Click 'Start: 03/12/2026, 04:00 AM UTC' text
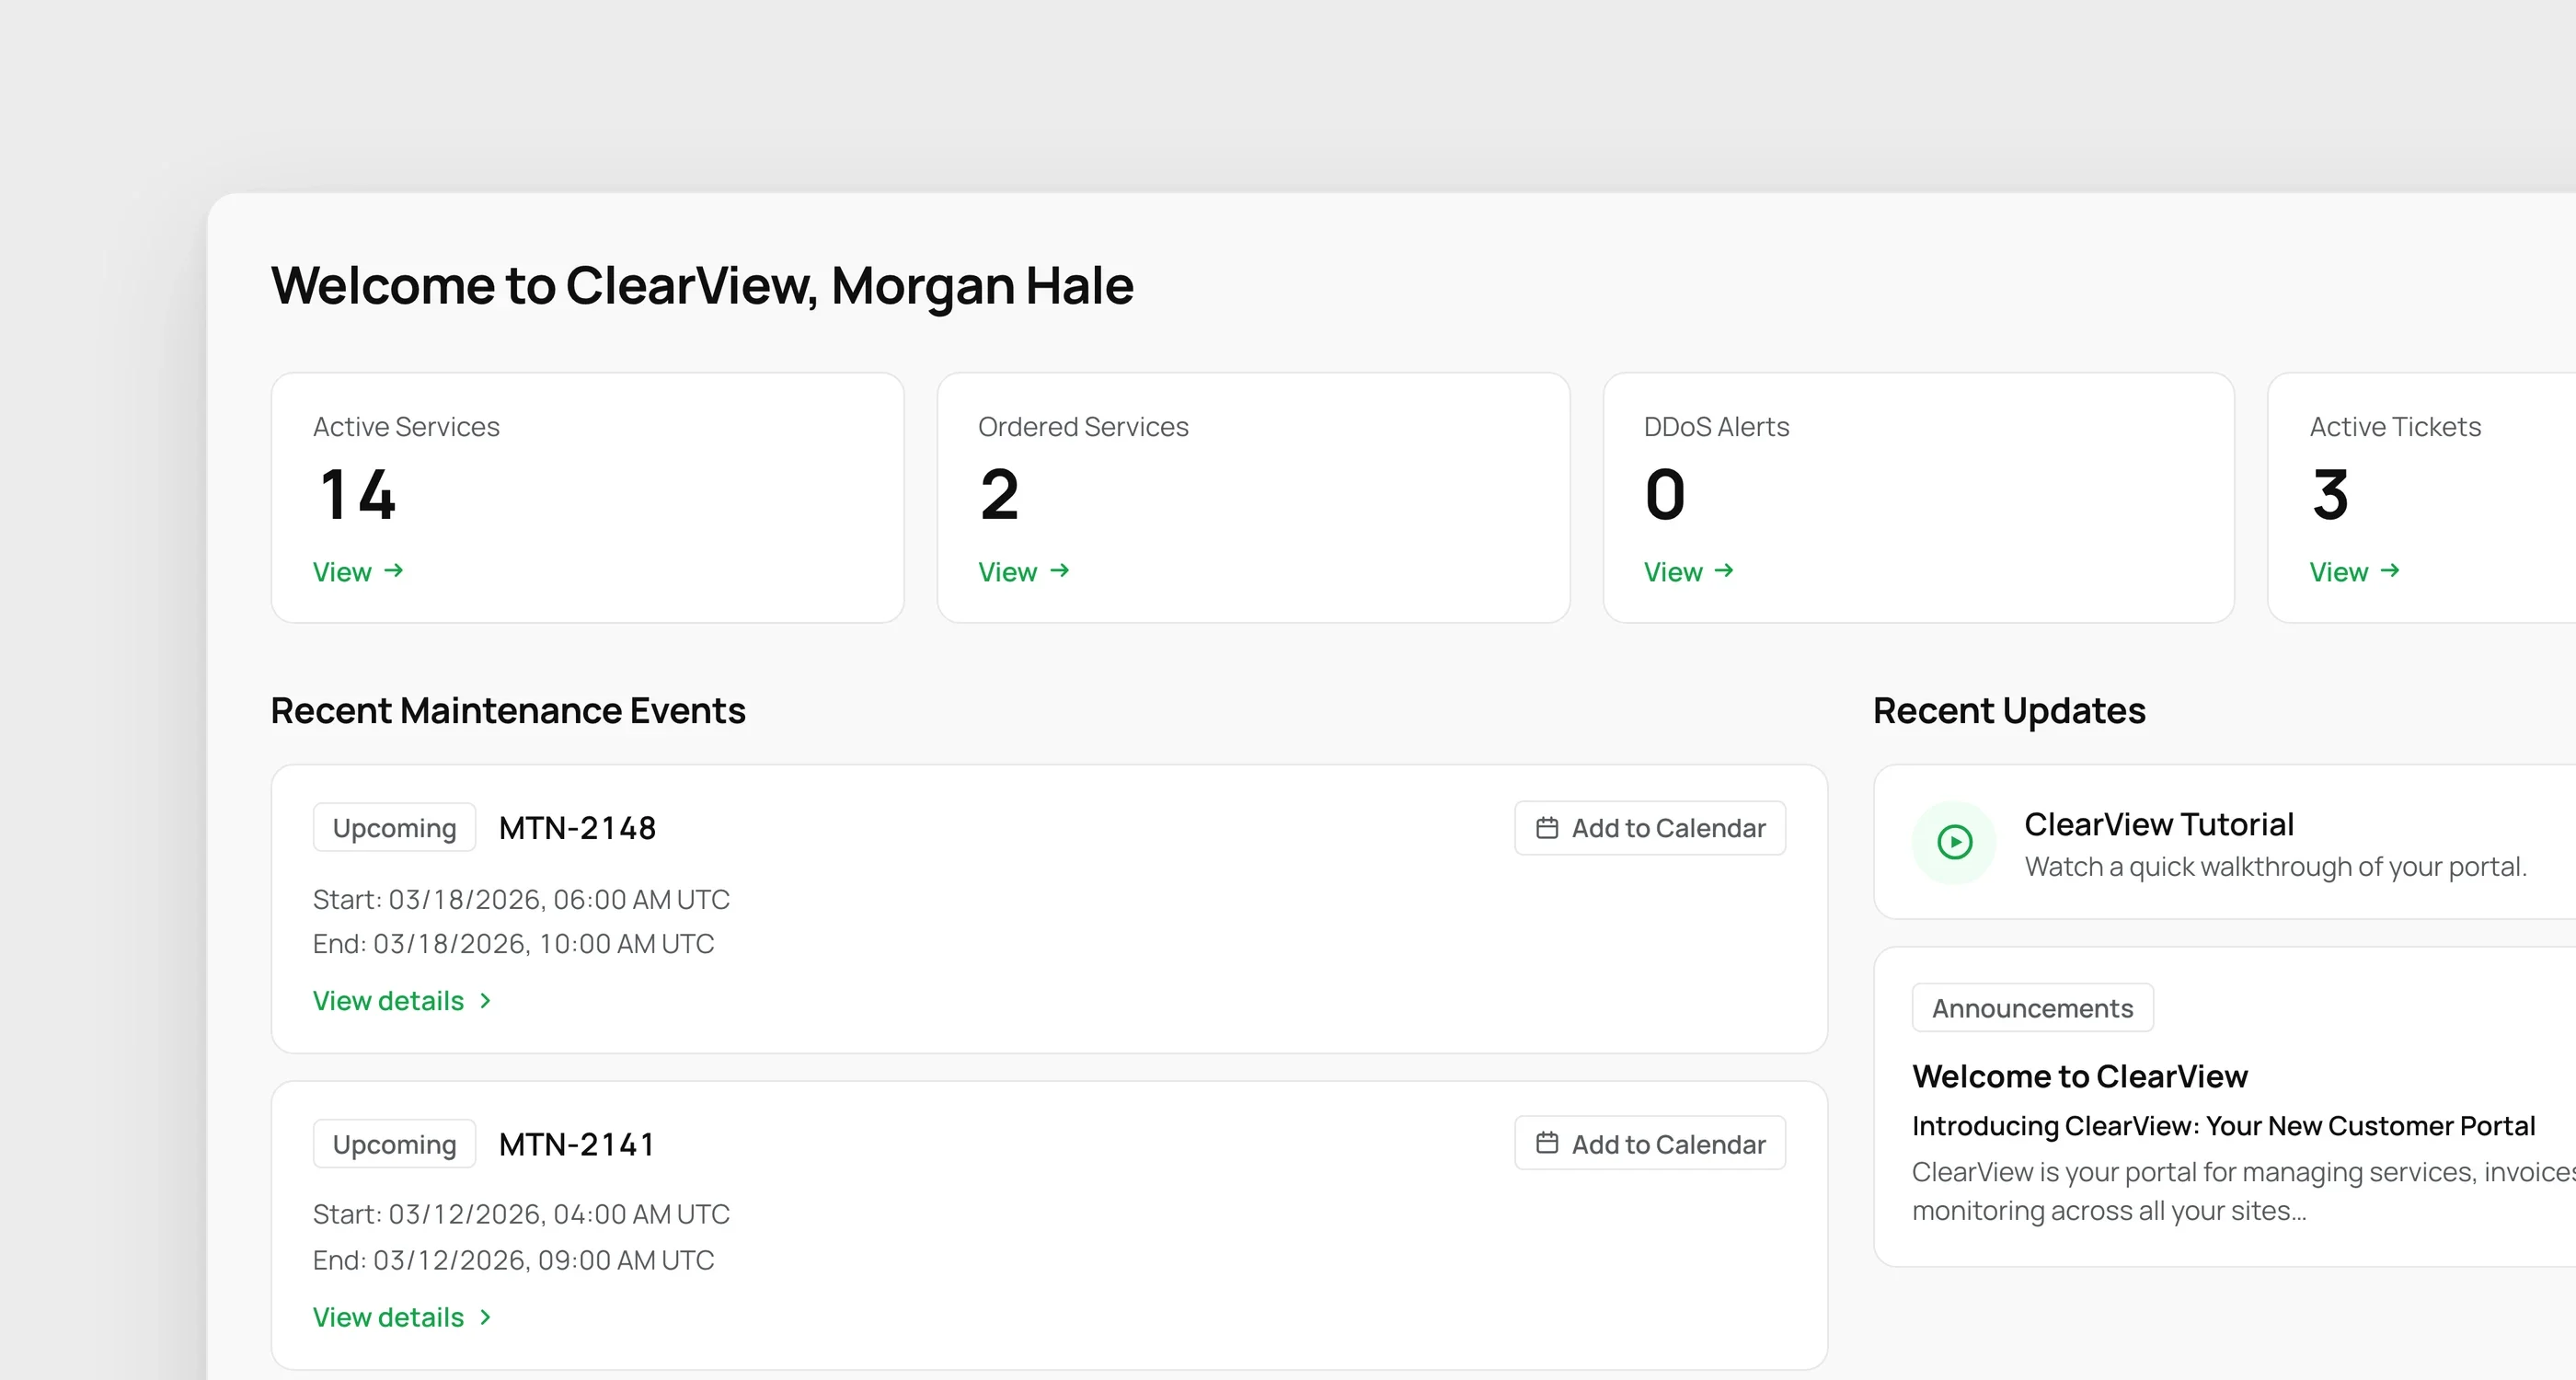This screenshot has height=1380, width=2576. pos(521,1214)
